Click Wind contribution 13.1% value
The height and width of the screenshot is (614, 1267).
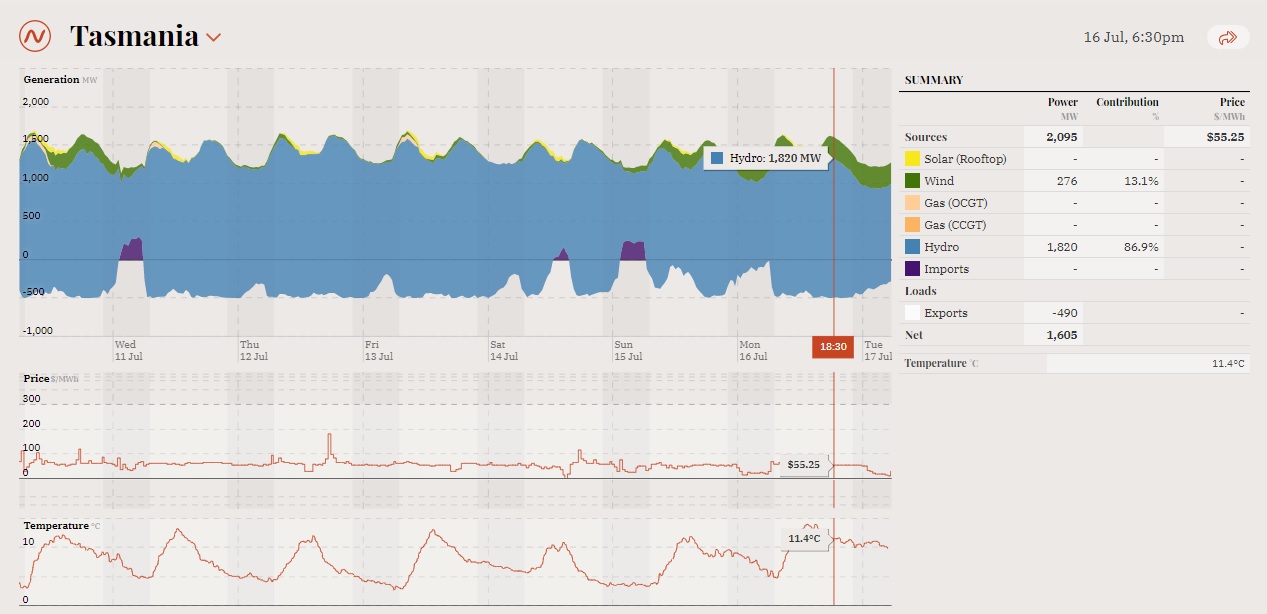[x=1142, y=181]
